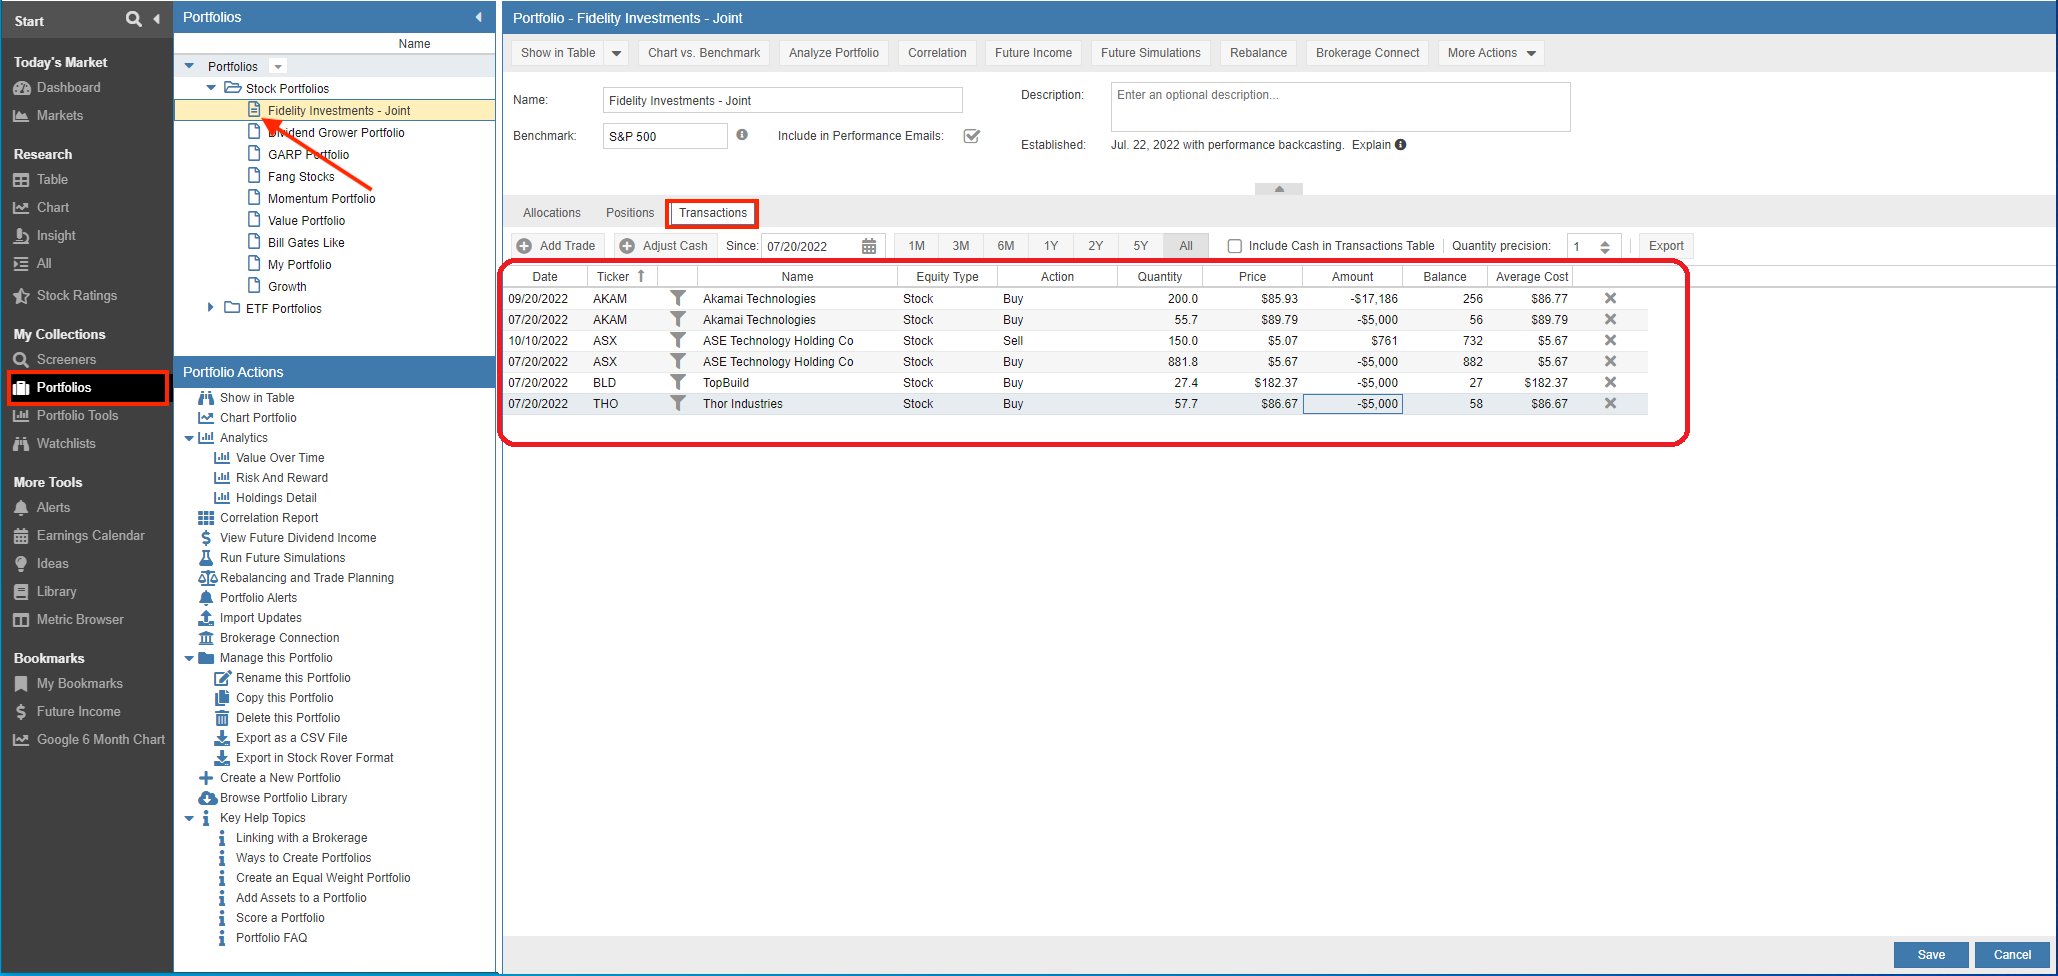Delete the THO Thor Industries transaction

point(1610,403)
